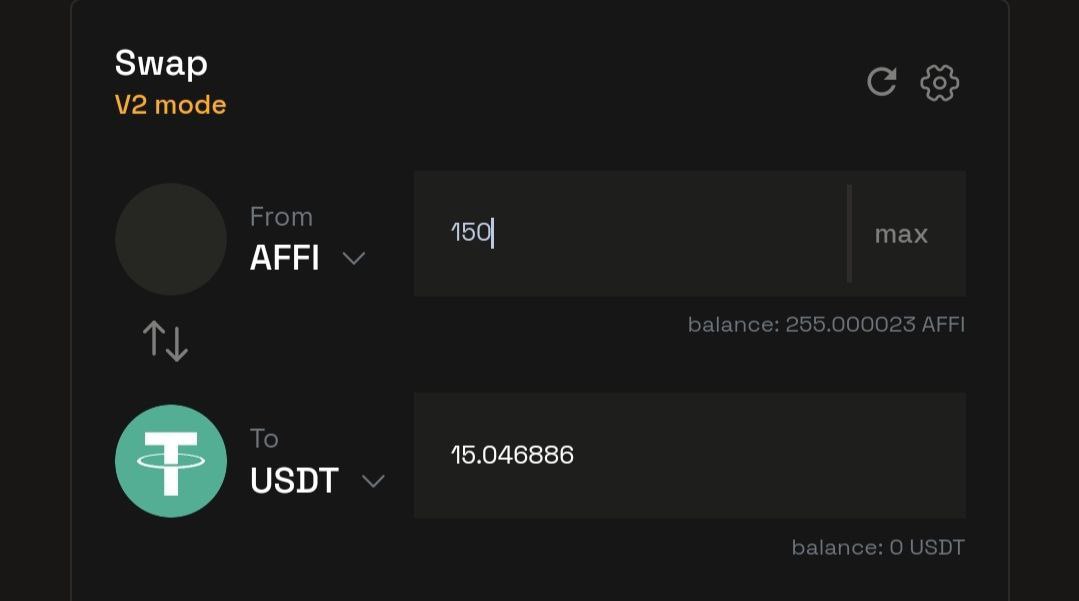Image resolution: width=1079 pixels, height=601 pixels.
Task: Select the AFFI token name
Action: (284, 259)
